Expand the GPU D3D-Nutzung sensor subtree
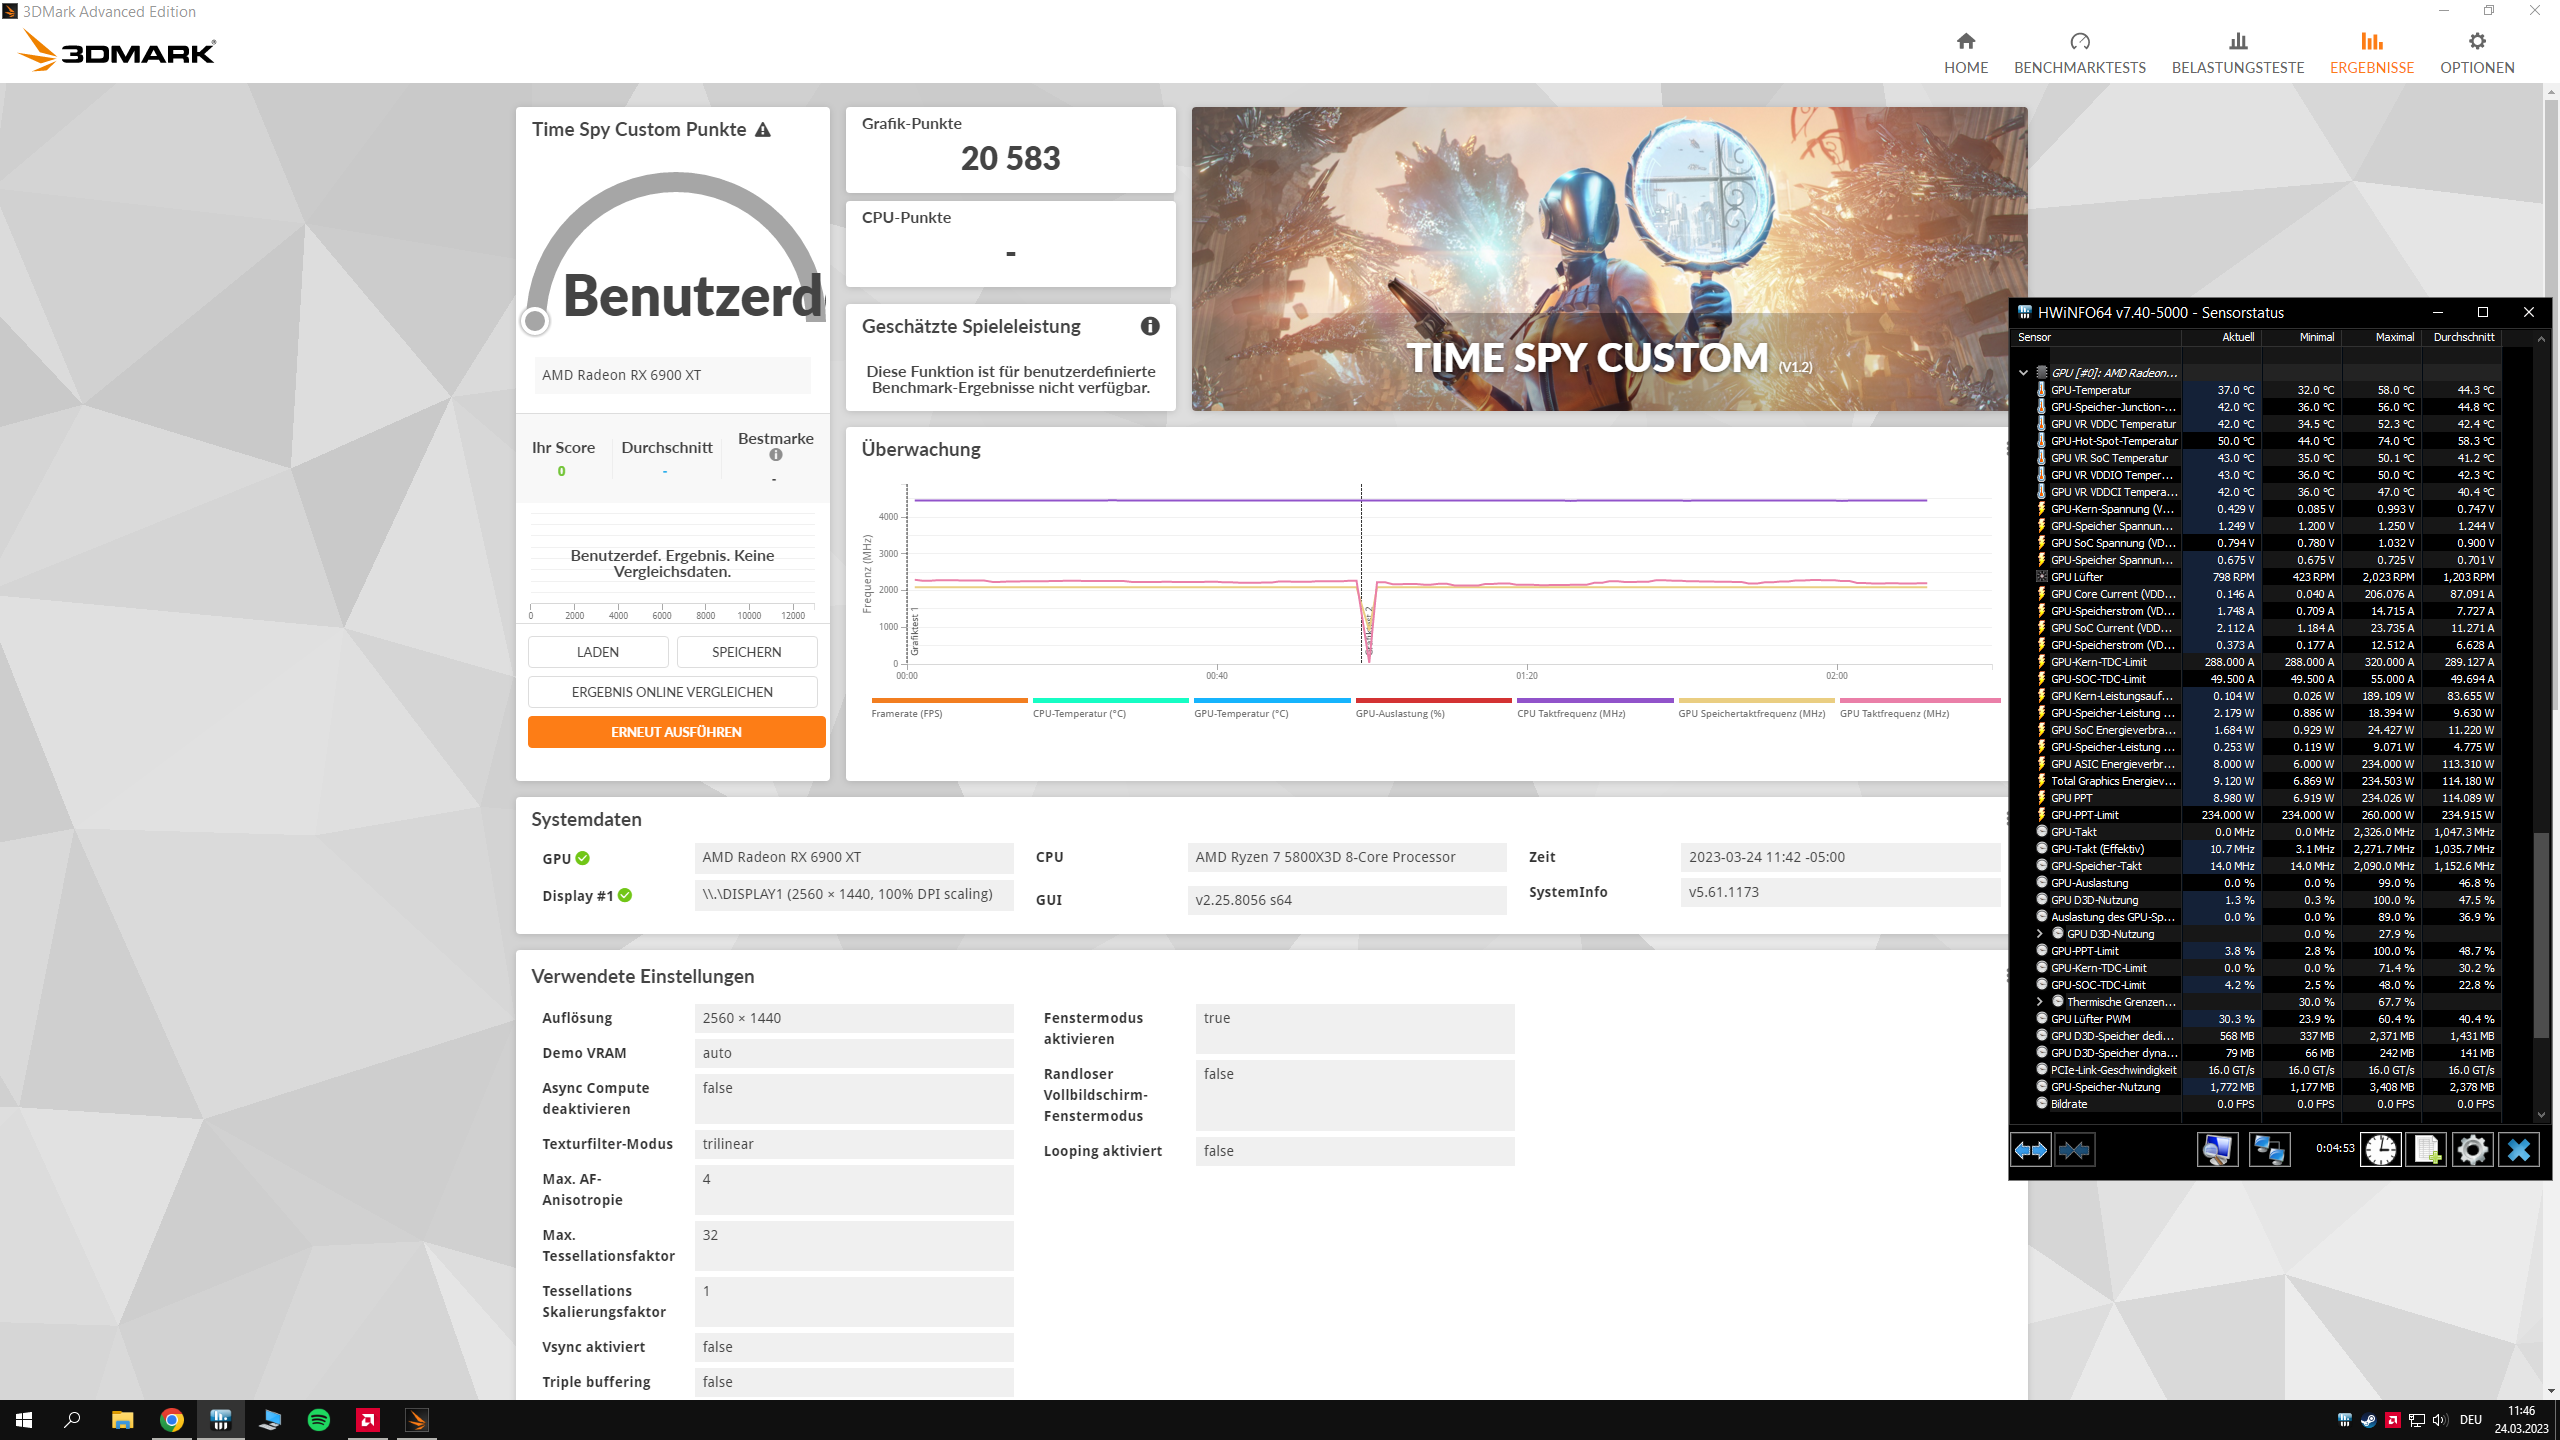The height and width of the screenshot is (1440, 2560). click(x=2039, y=934)
